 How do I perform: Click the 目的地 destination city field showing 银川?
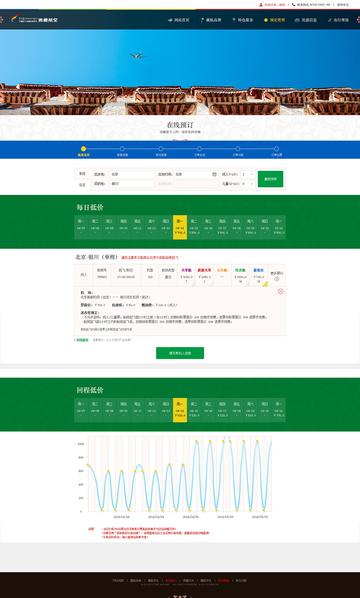(x=132, y=184)
